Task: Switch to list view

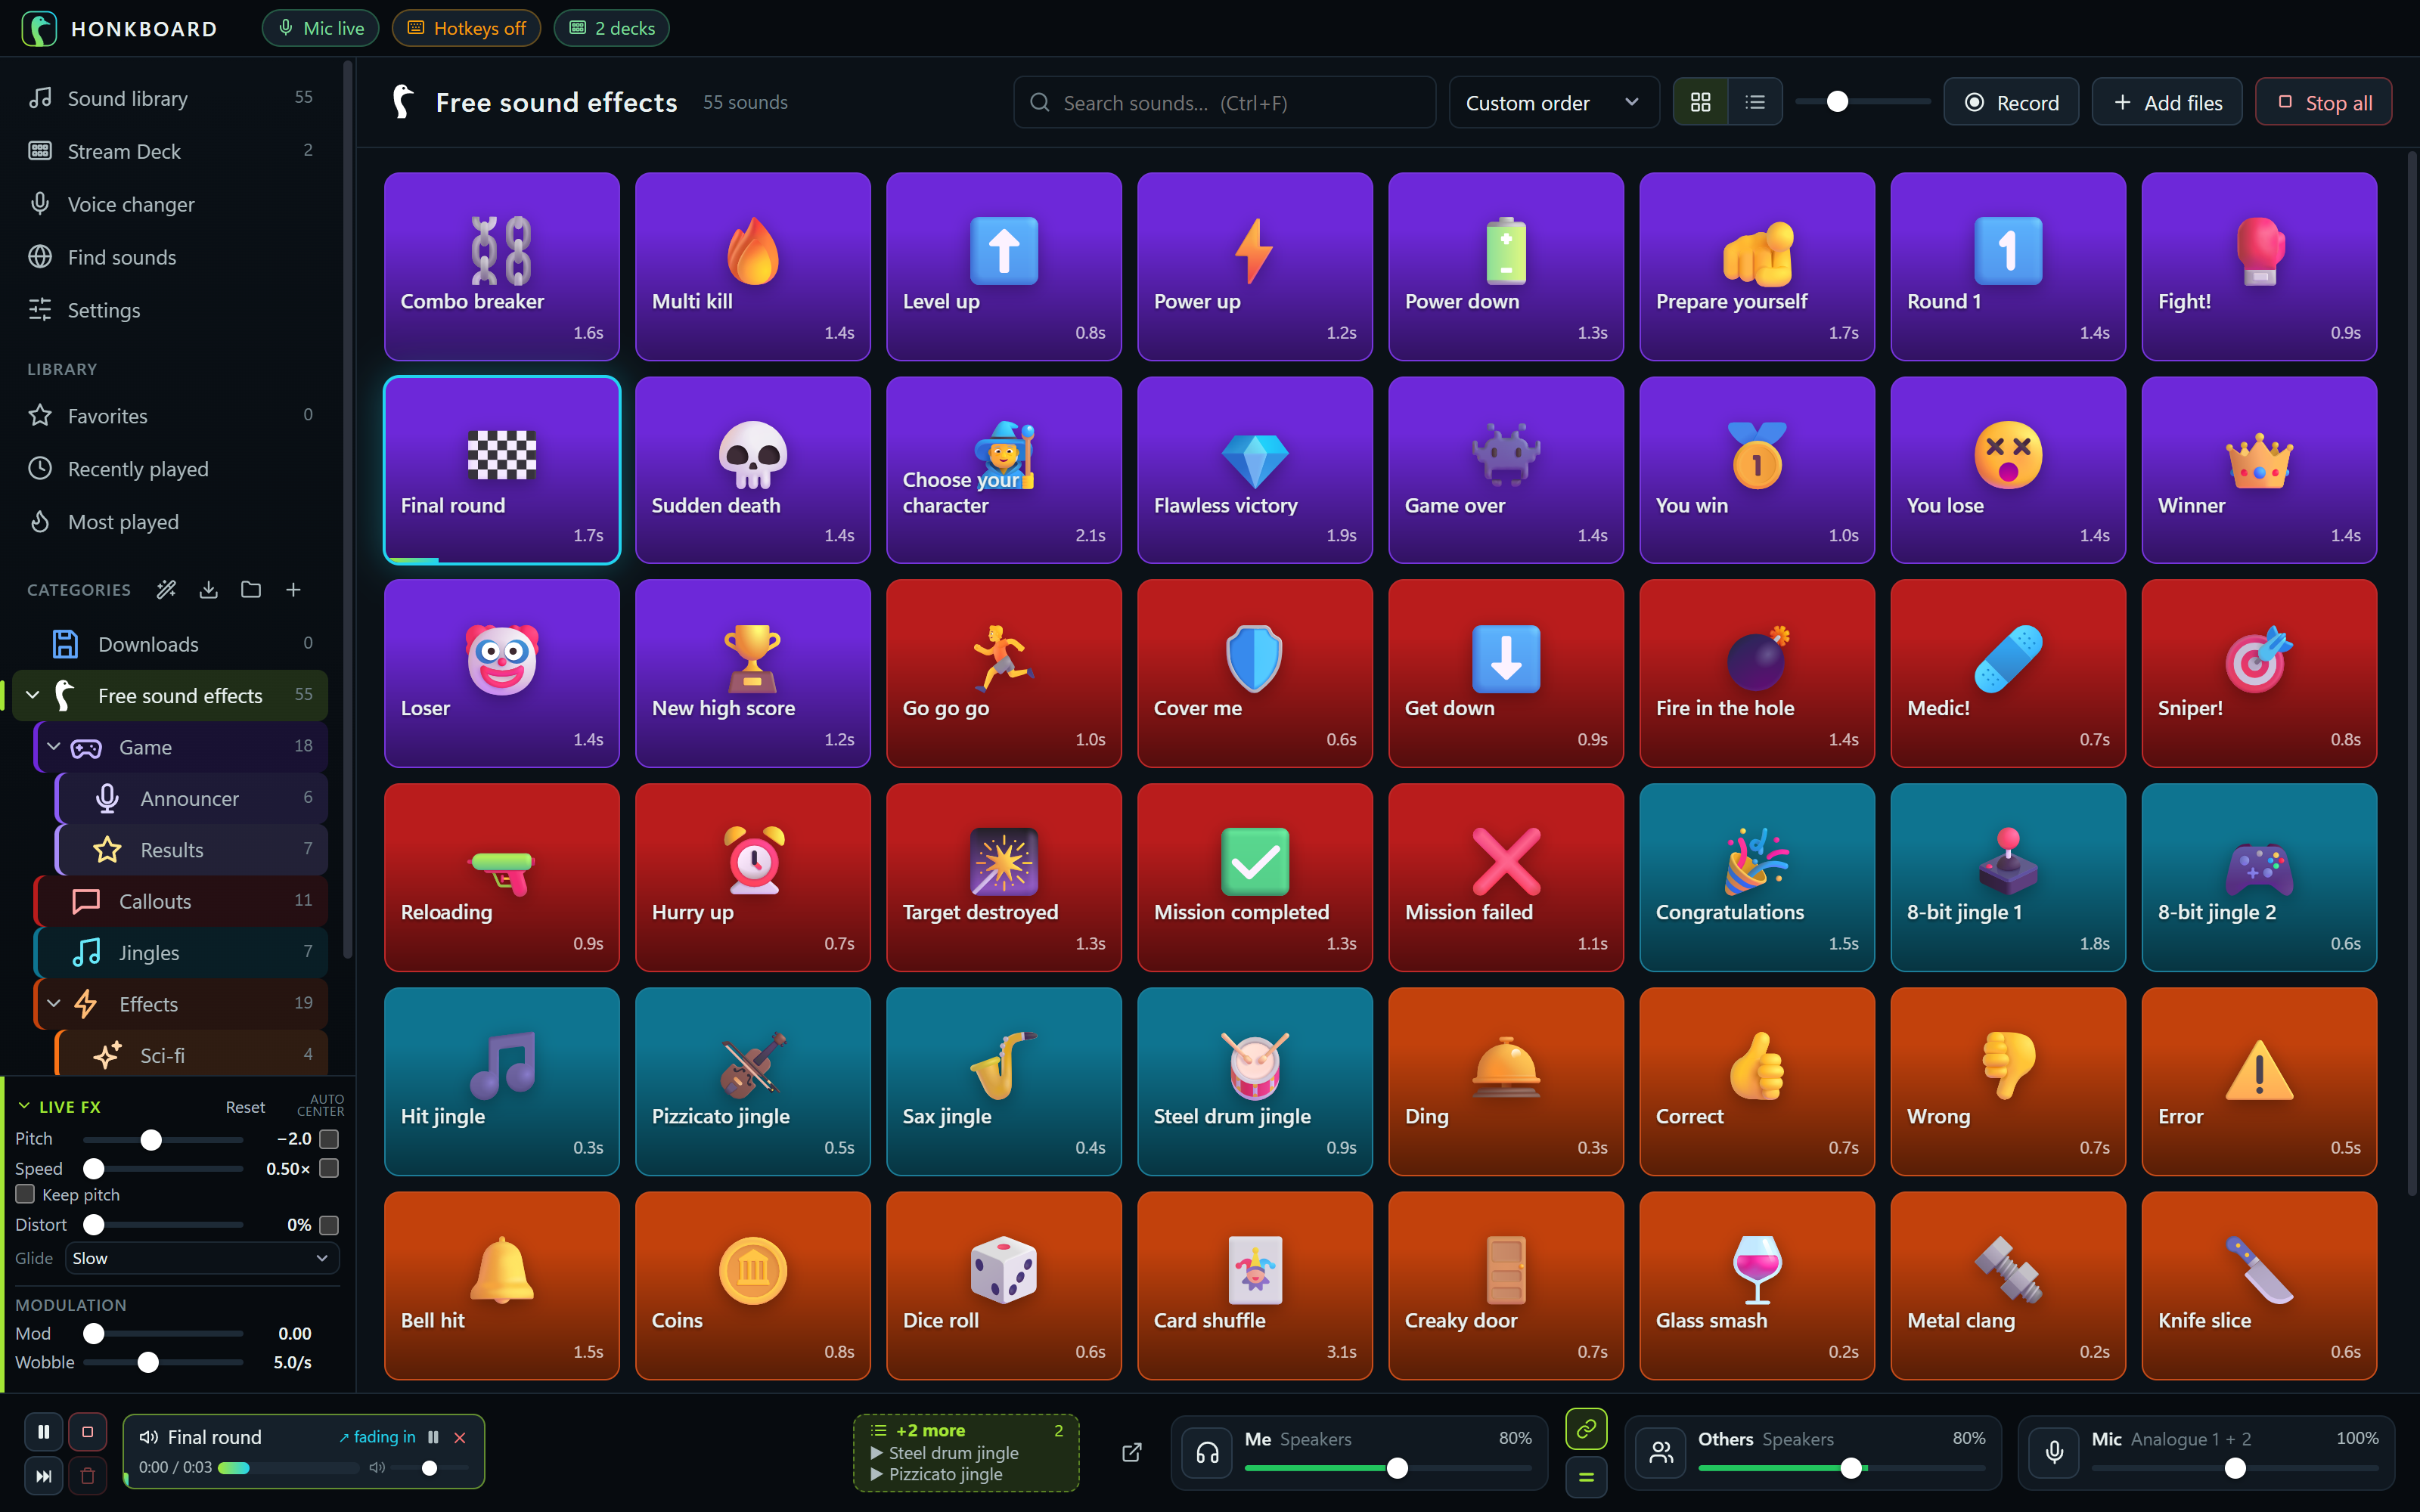Action: pos(1755,102)
